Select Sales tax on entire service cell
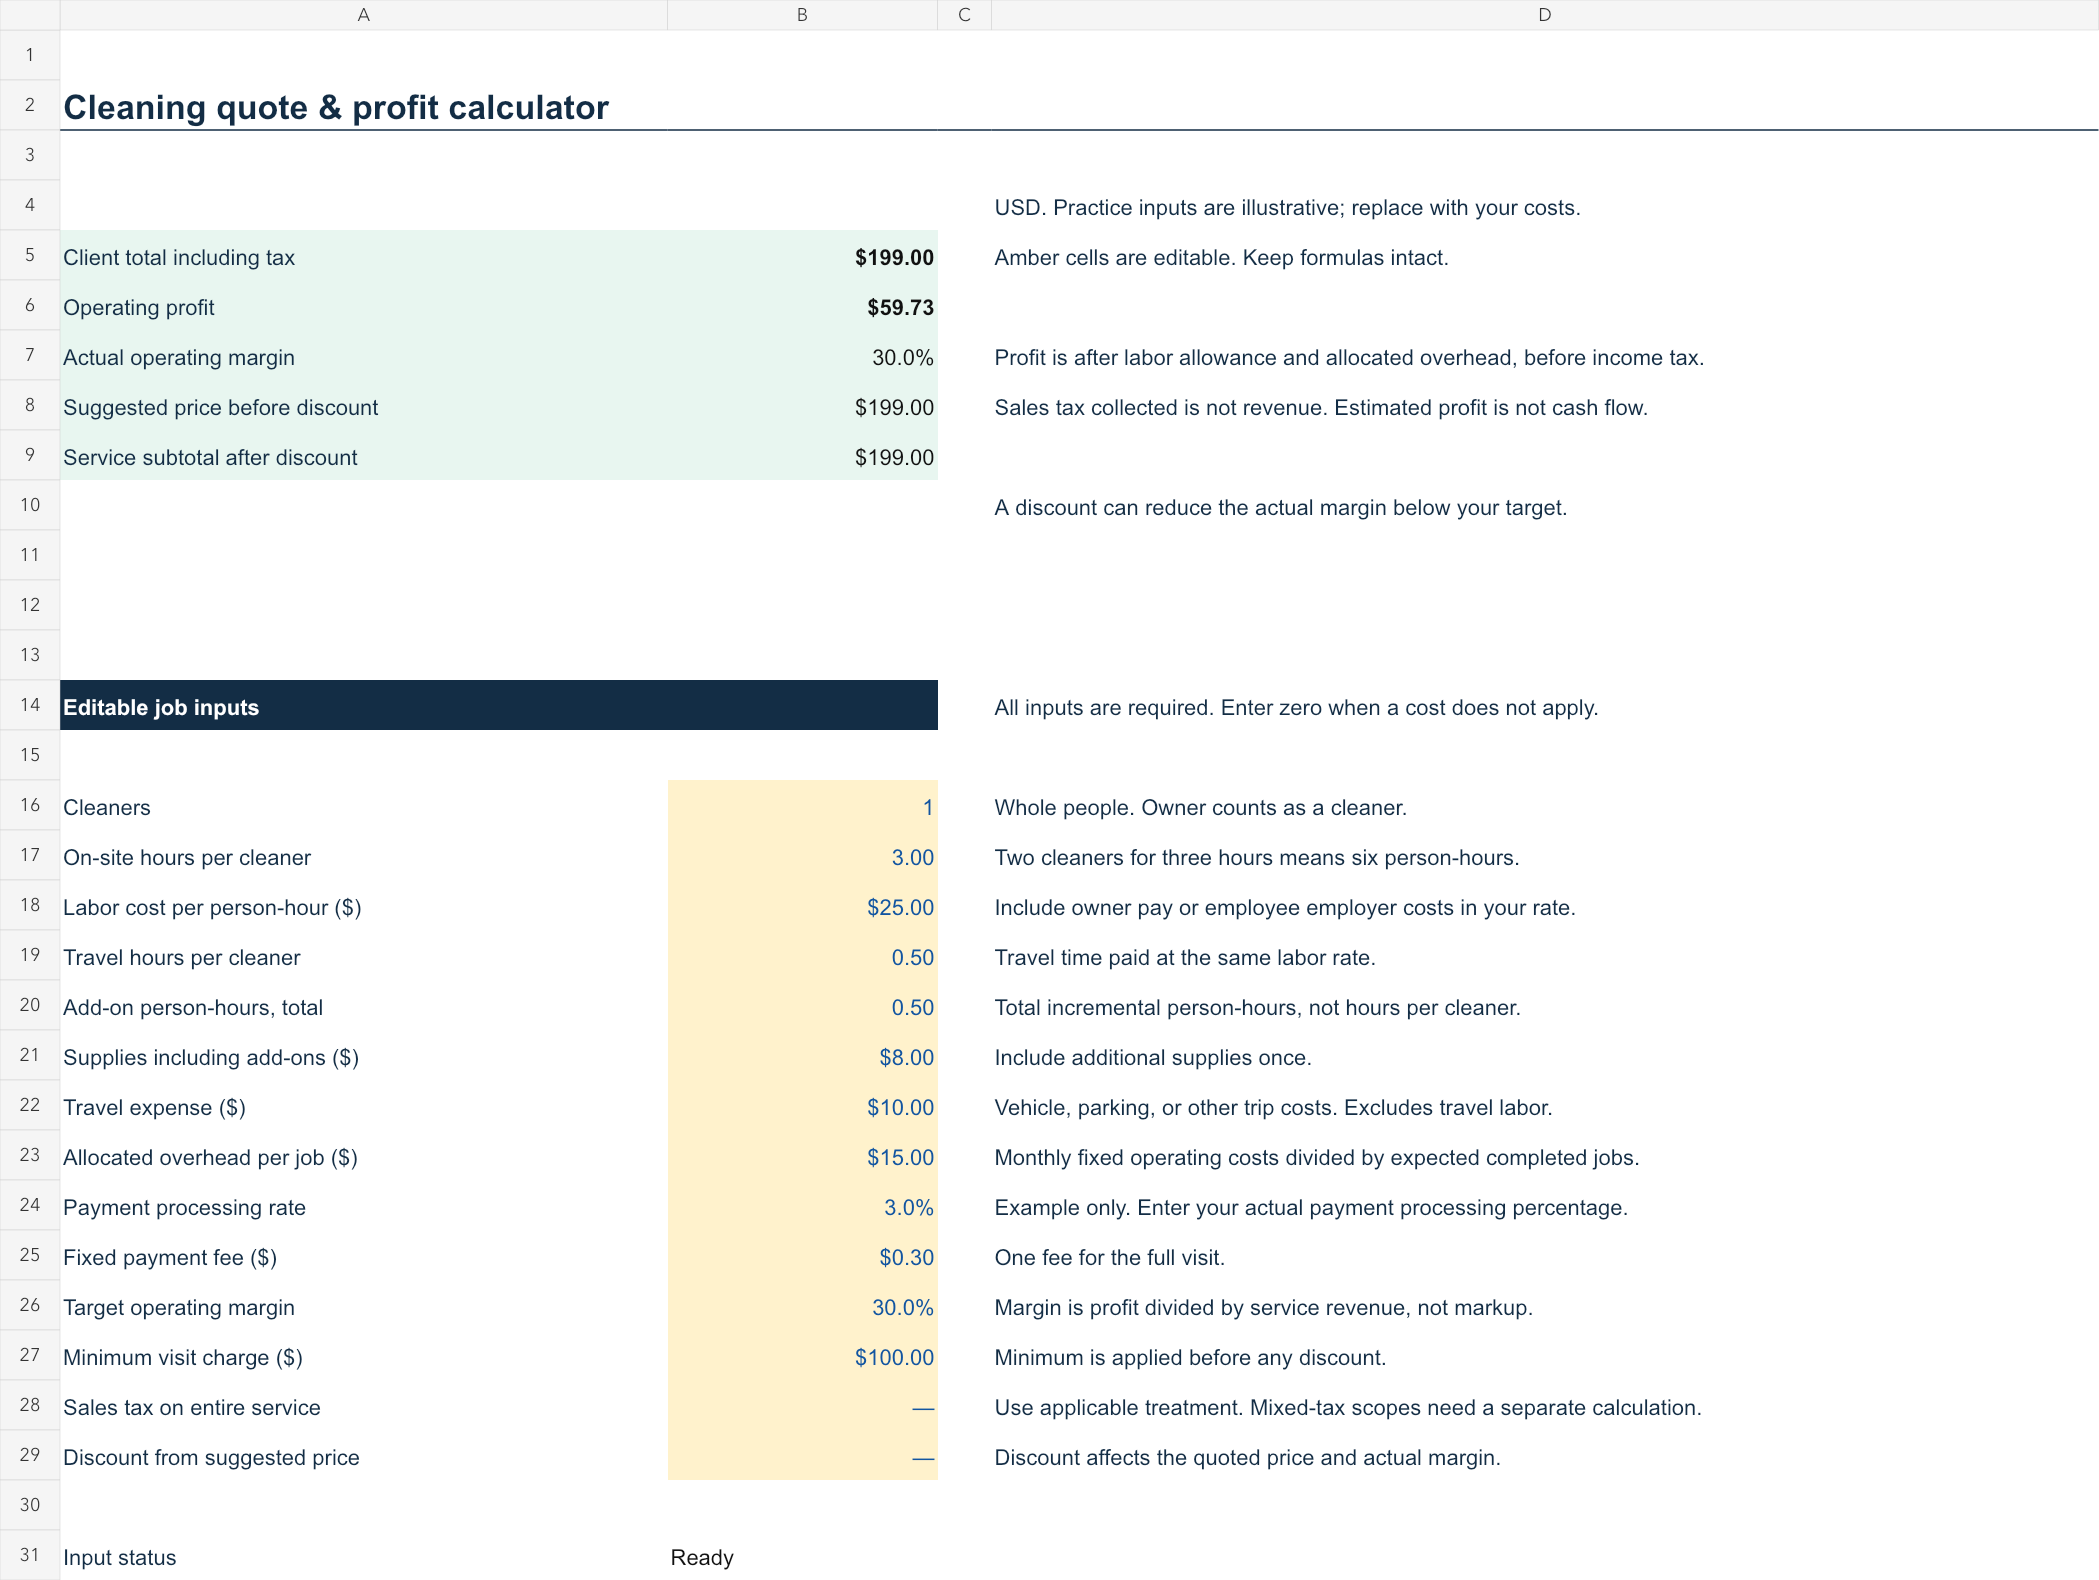This screenshot has height=1580, width=2099. coord(802,1406)
